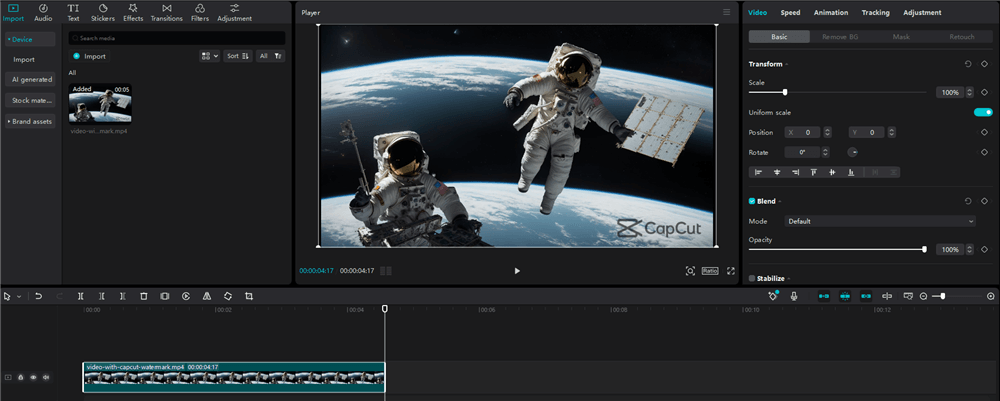Click the Ratio button in player
This screenshot has width=1000, height=401.
pos(710,270)
